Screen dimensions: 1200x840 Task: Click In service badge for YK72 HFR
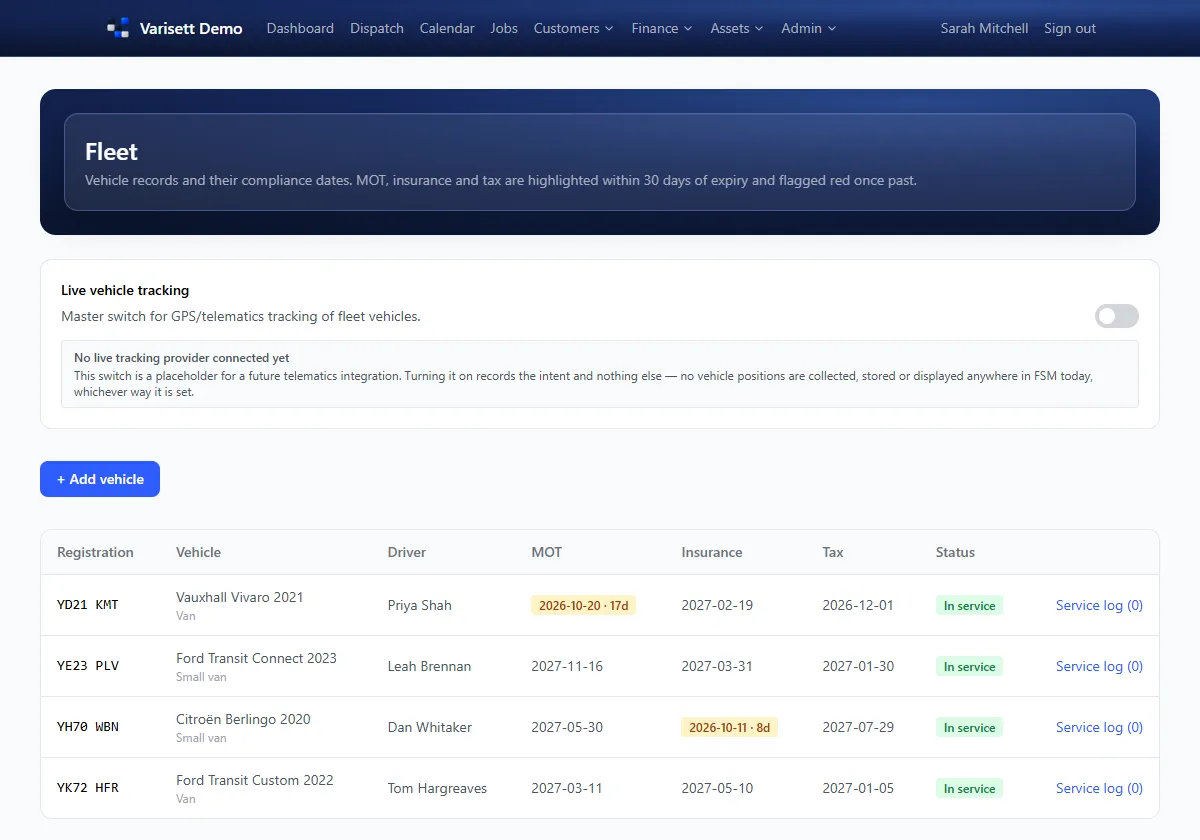tap(969, 788)
